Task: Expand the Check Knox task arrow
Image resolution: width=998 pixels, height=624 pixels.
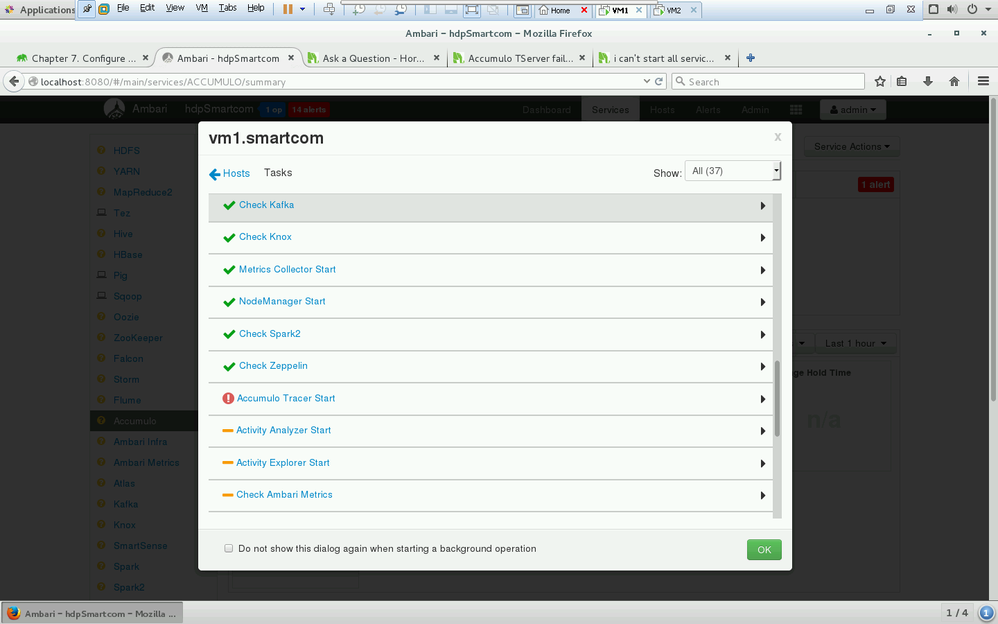Action: pyautogui.click(x=763, y=238)
